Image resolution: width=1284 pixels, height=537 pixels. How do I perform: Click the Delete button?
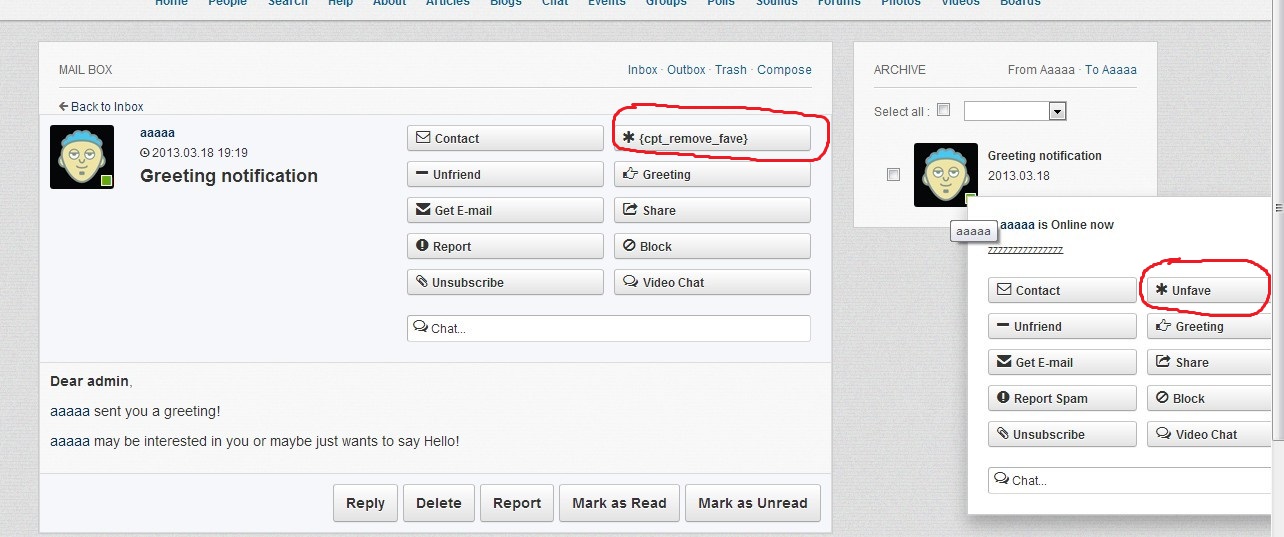point(439,503)
